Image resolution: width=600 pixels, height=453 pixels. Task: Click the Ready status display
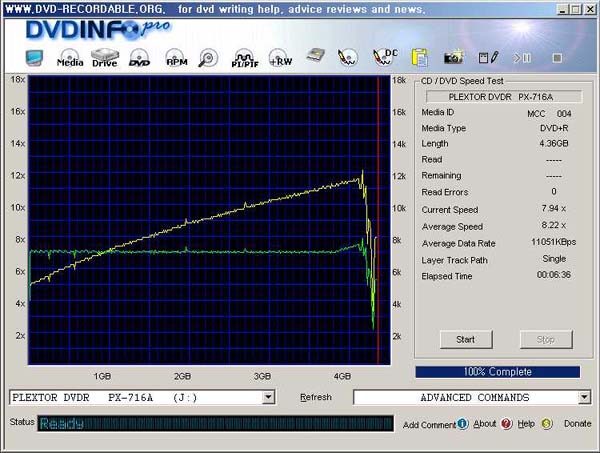(215, 424)
